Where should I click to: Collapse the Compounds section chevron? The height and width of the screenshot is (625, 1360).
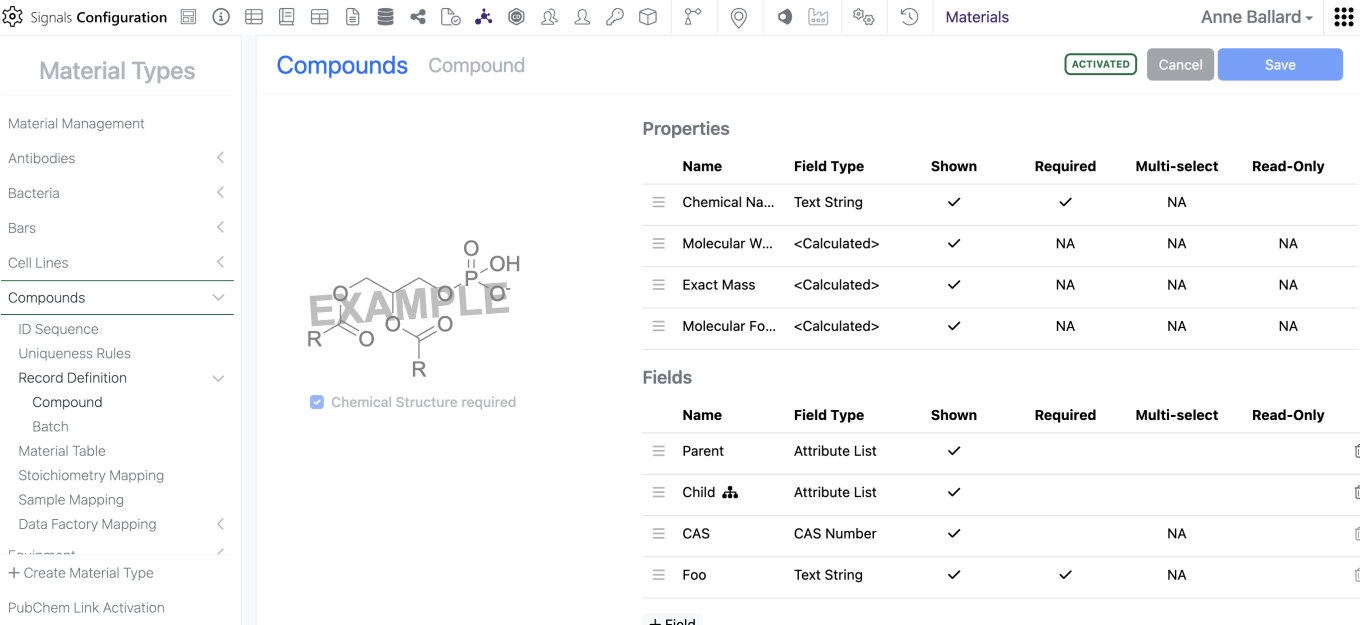(x=219, y=298)
